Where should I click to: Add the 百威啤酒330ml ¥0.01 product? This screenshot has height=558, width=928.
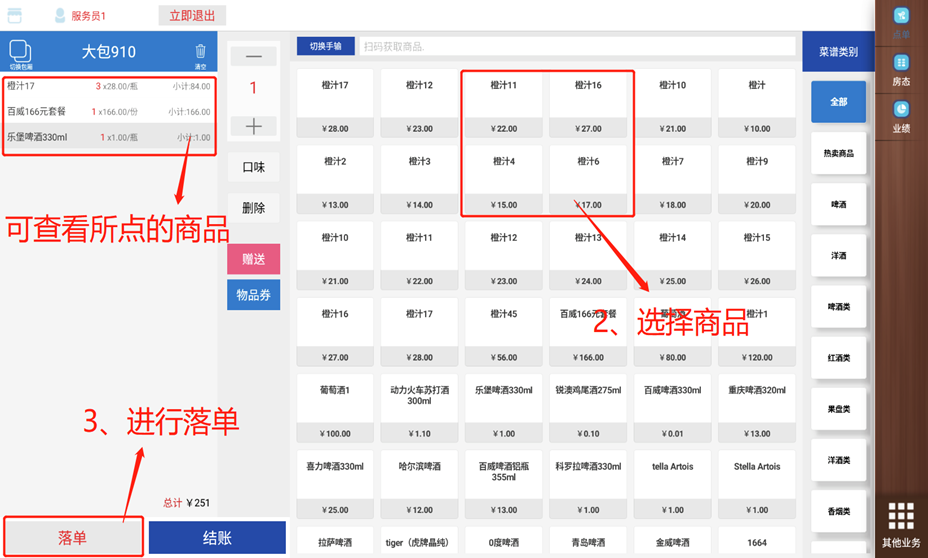click(x=672, y=408)
